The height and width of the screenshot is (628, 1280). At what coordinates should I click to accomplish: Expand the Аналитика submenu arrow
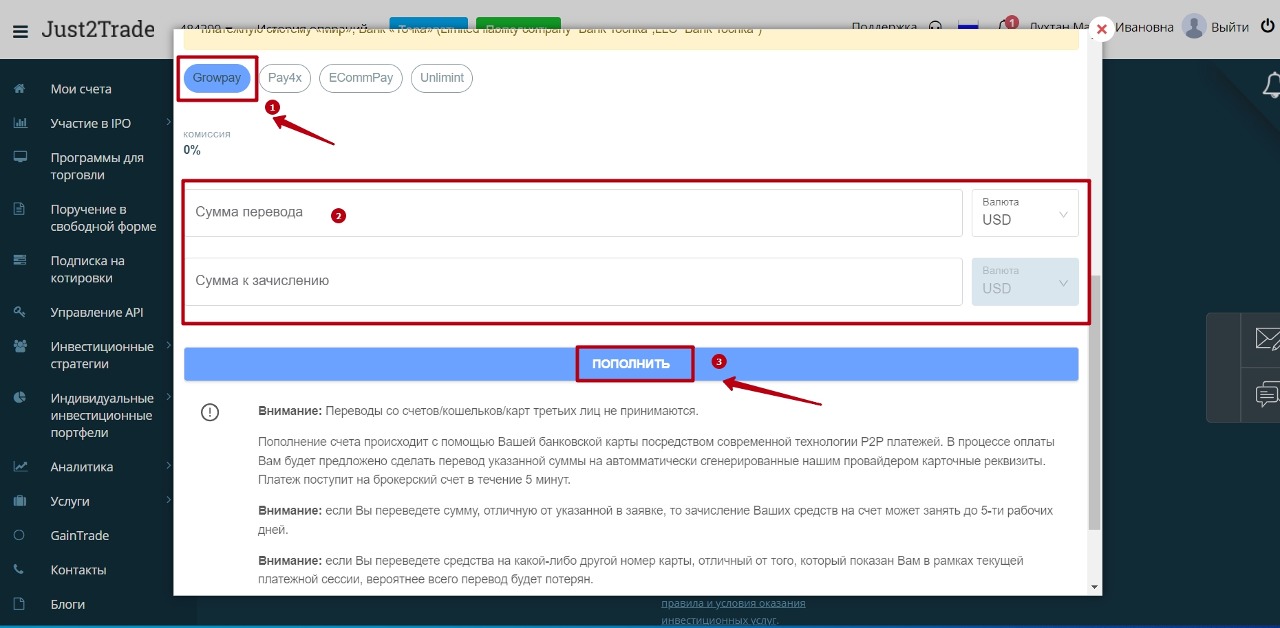(168, 467)
